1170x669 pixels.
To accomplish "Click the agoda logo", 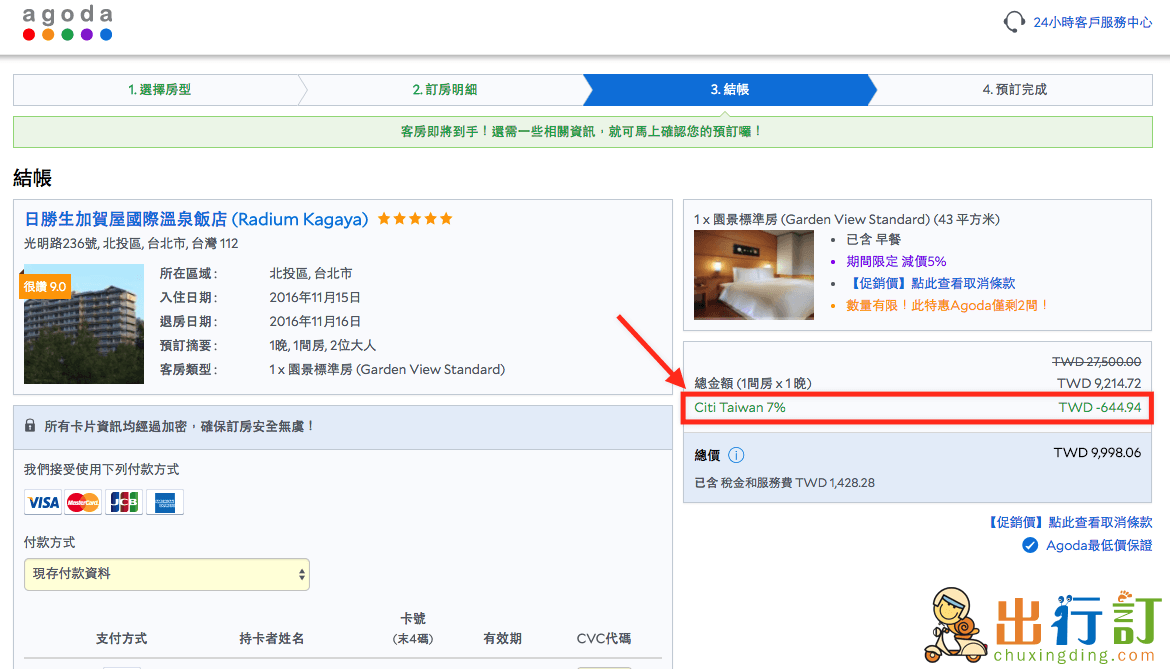I will [x=67, y=23].
